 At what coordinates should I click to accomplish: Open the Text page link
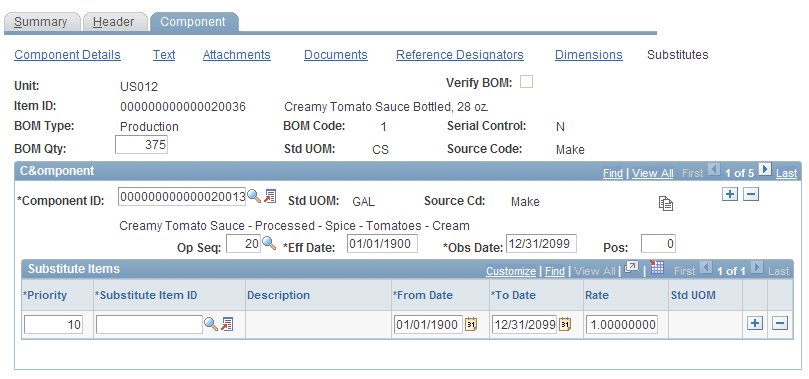(164, 55)
